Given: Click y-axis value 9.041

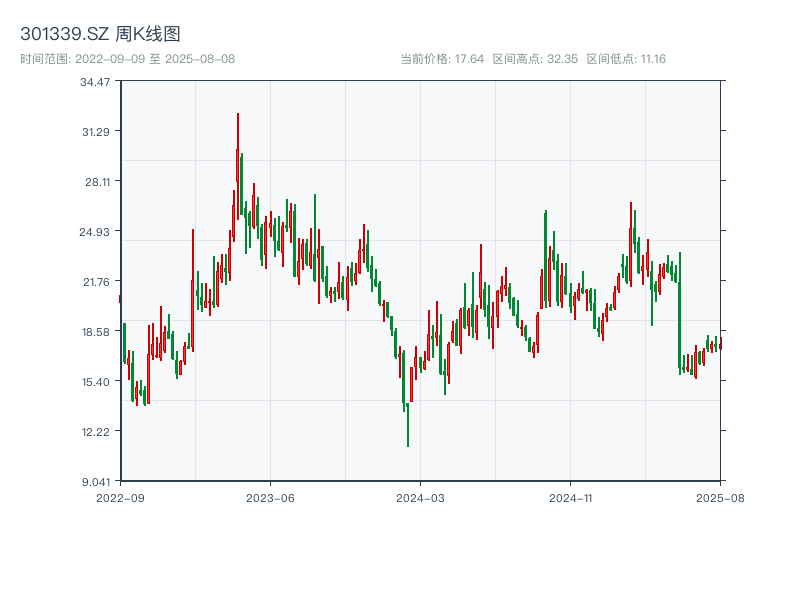Looking at the screenshot, I should pos(96,482).
